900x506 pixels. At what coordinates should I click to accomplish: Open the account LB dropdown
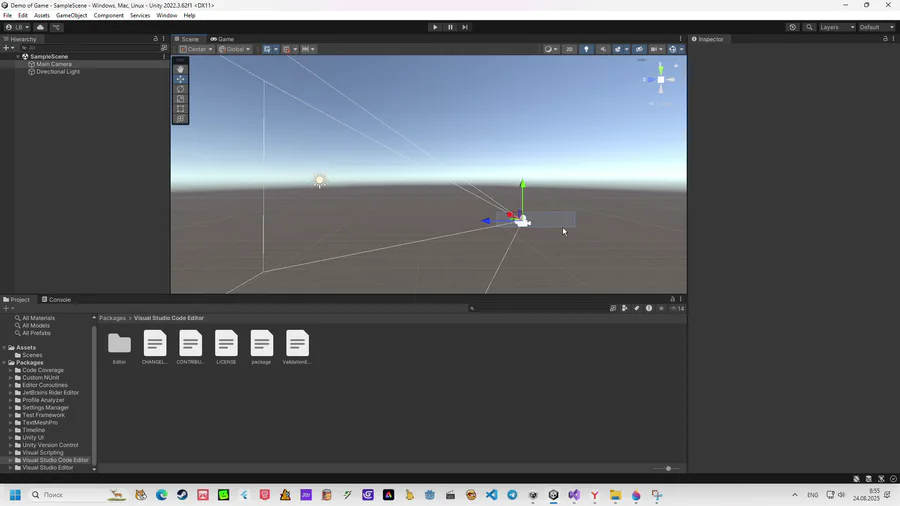click(17, 27)
